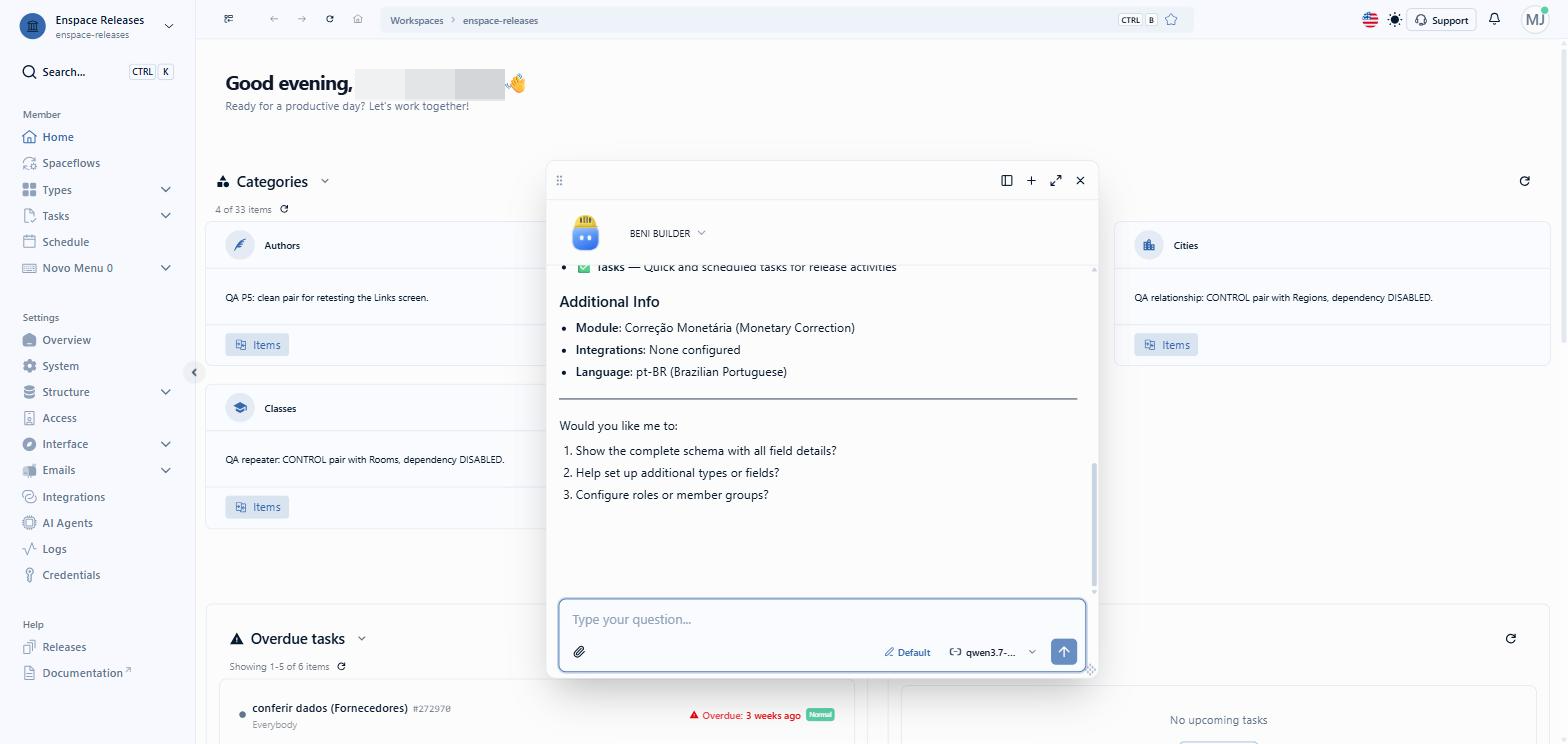Expand the chat window to fullscreen
The height and width of the screenshot is (744, 1568).
pyautogui.click(x=1056, y=180)
